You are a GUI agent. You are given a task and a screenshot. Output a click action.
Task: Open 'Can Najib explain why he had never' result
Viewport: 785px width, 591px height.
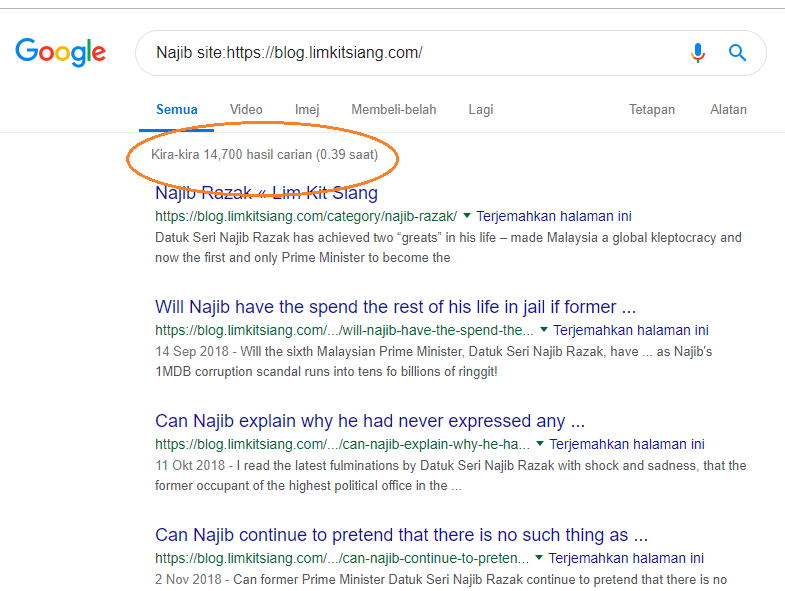[x=370, y=420]
